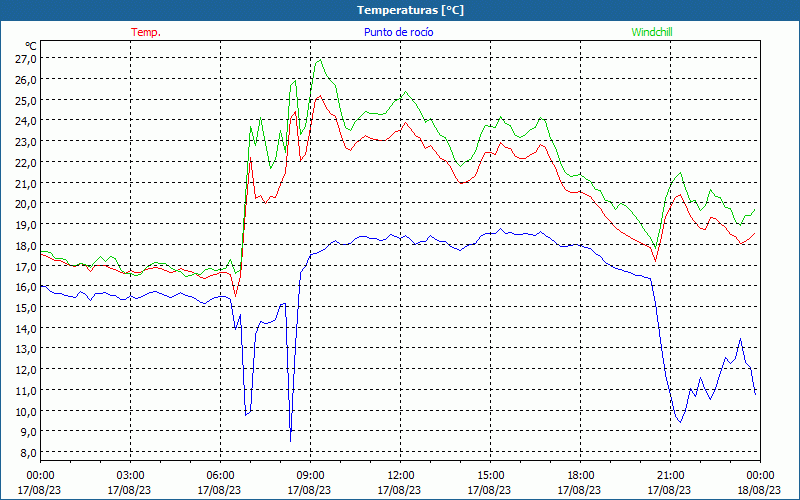Screen dimensions: 800x500
Task: Click the 9,0 y-axis value
Action: pos(29,432)
